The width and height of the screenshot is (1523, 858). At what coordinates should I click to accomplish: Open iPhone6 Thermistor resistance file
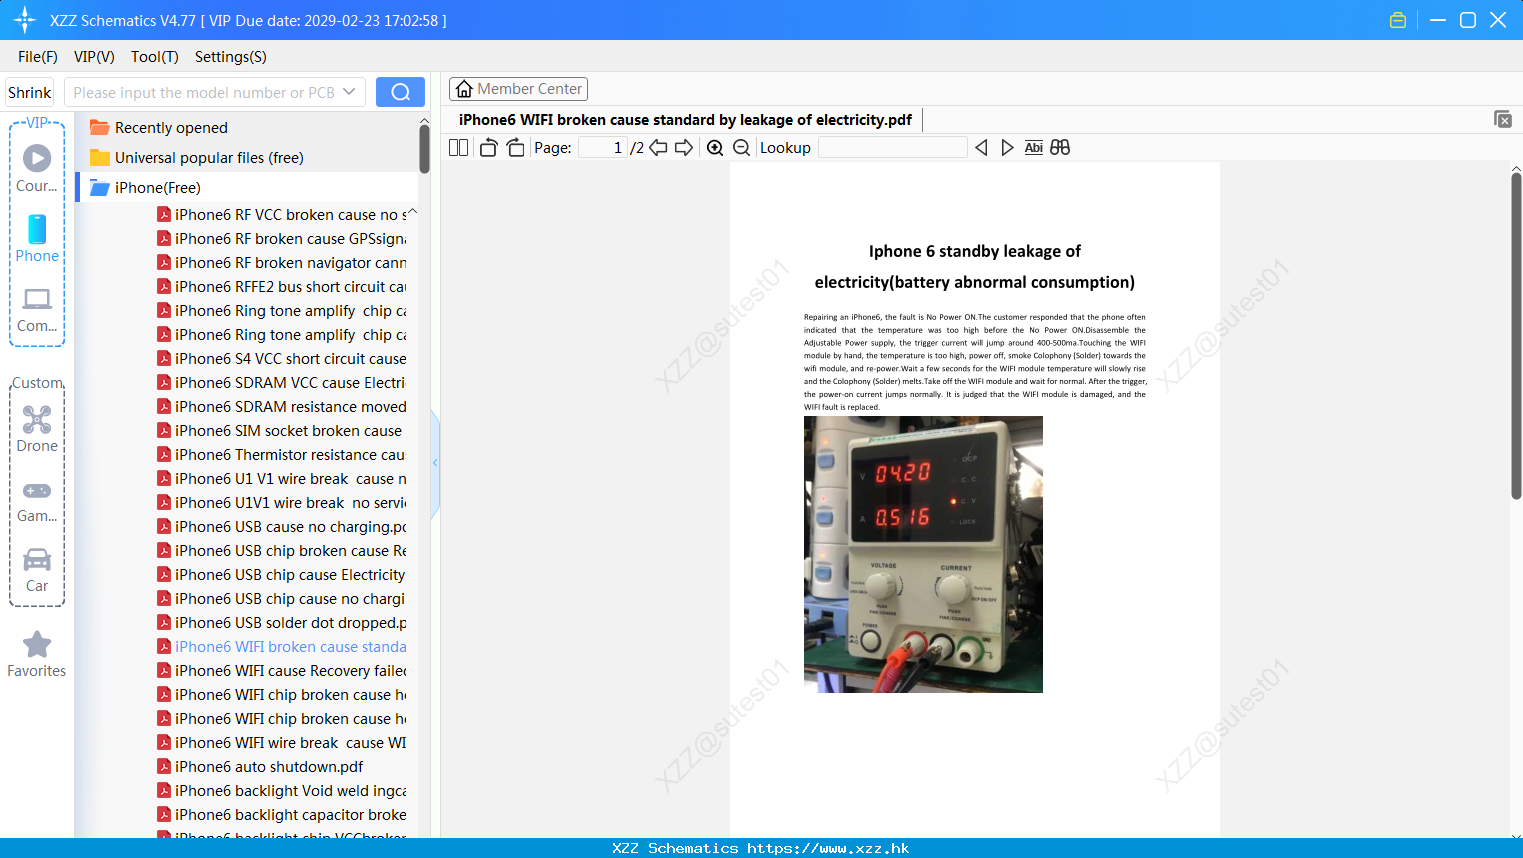(282, 455)
